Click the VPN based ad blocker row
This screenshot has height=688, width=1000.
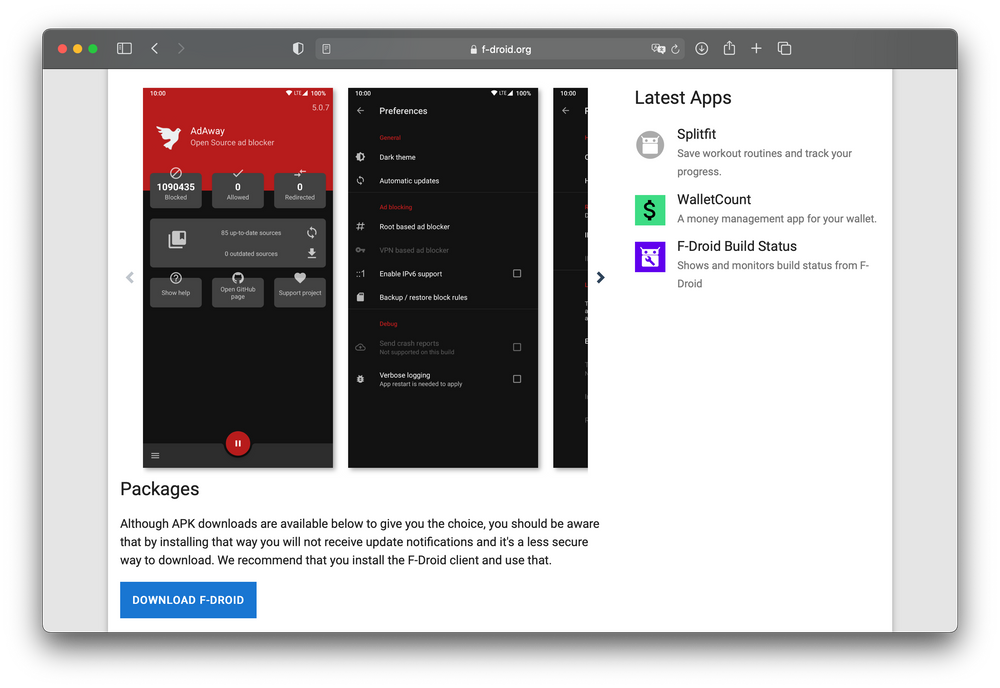pos(443,250)
